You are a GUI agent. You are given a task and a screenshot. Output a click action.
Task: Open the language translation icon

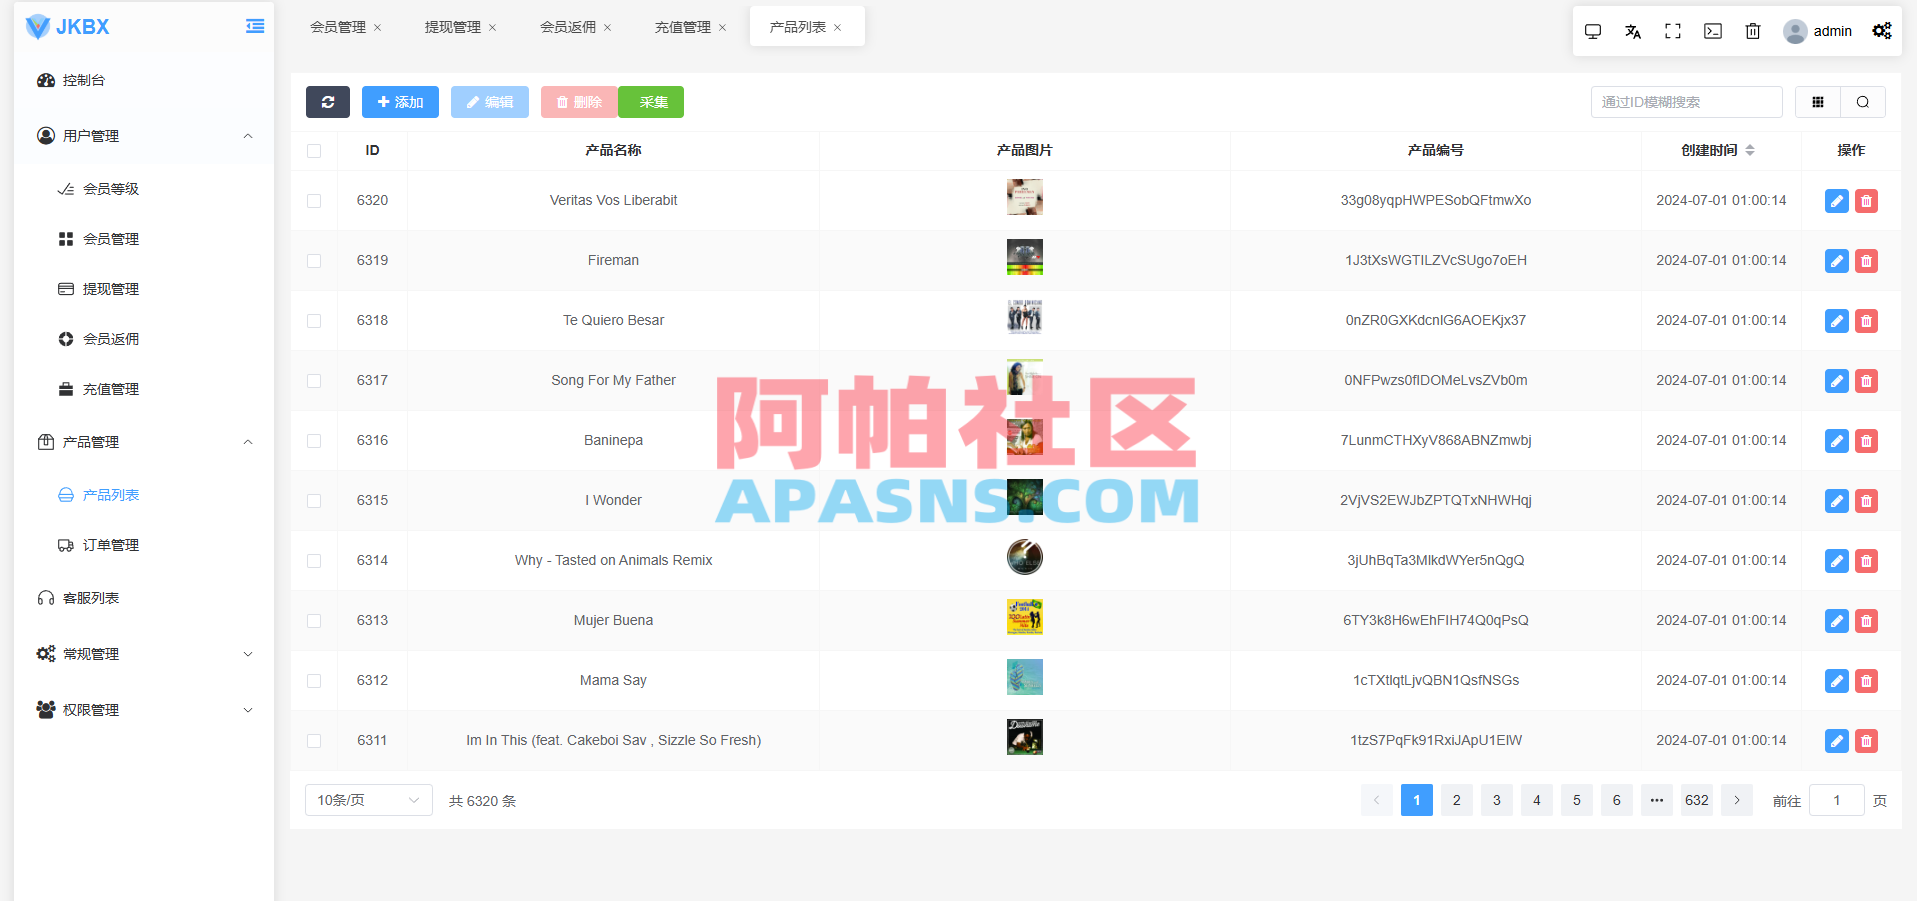tap(1633, 31)
